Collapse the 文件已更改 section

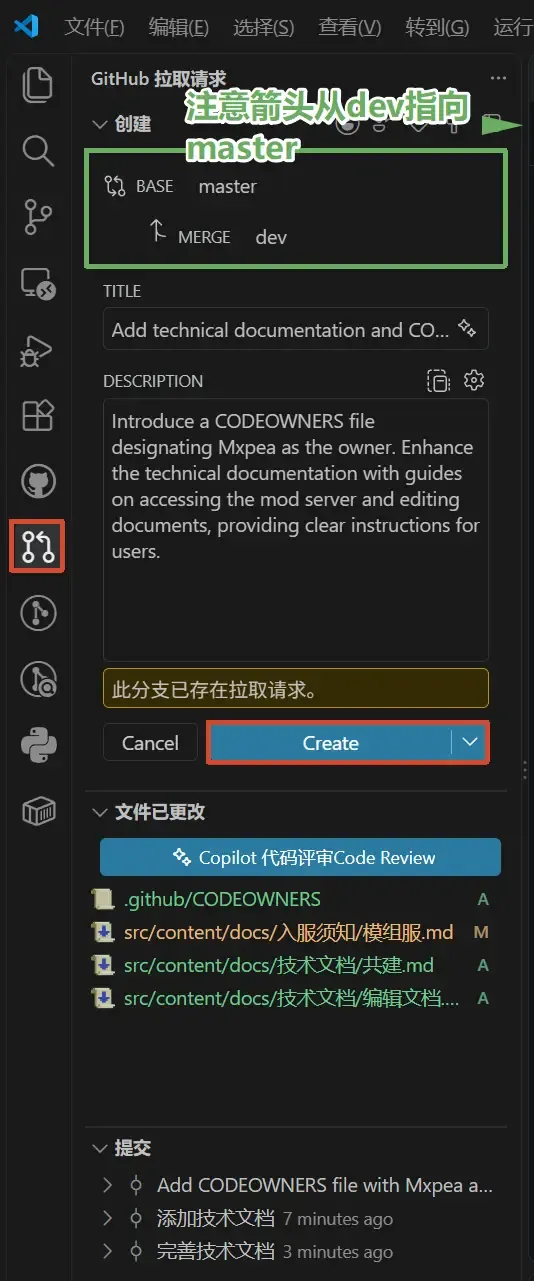99,812
